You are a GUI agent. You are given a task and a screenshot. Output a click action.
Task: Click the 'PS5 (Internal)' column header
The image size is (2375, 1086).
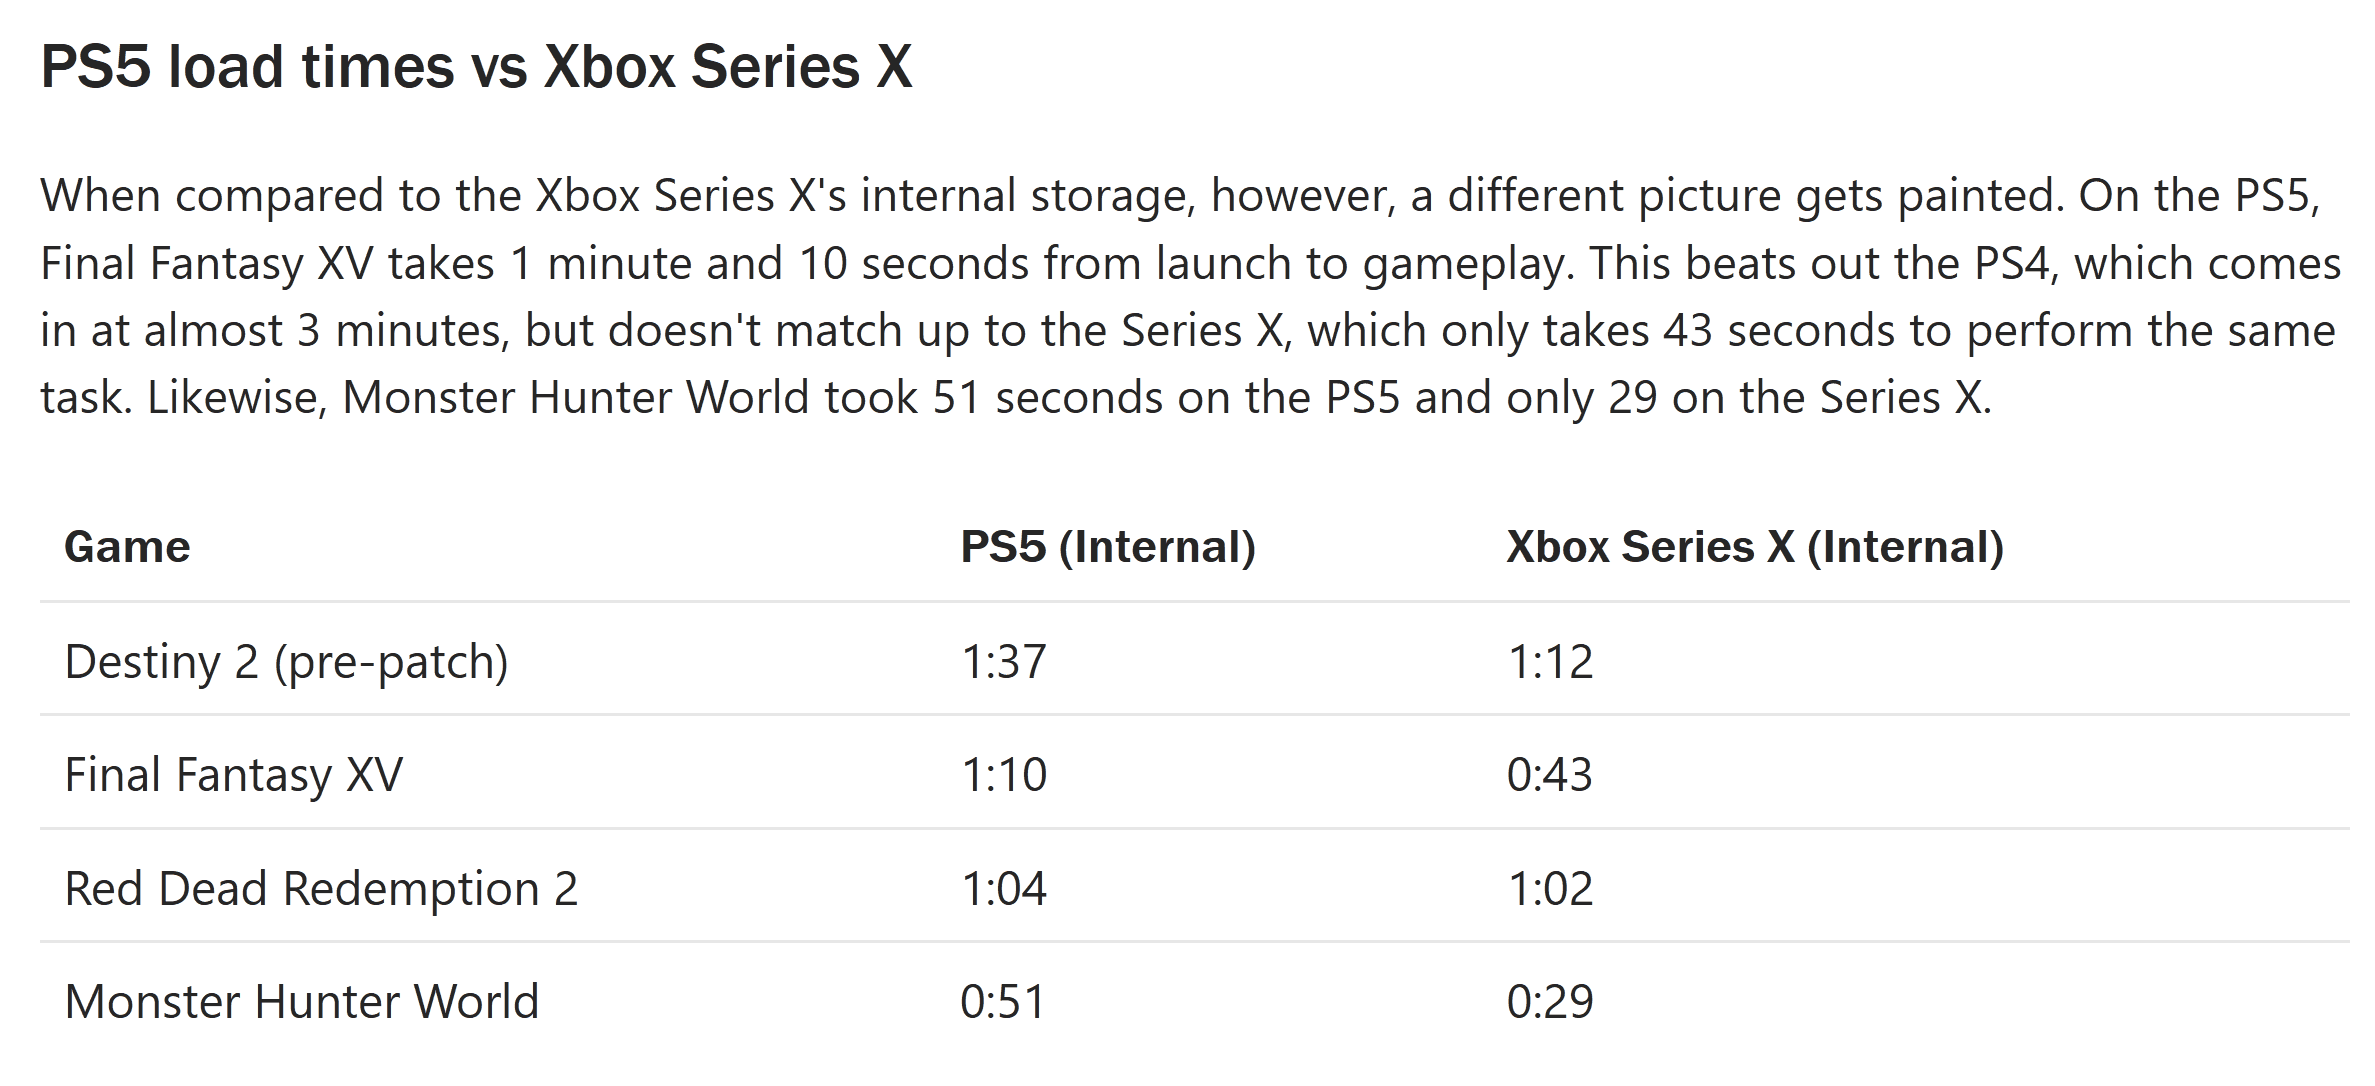point(1108,547)
